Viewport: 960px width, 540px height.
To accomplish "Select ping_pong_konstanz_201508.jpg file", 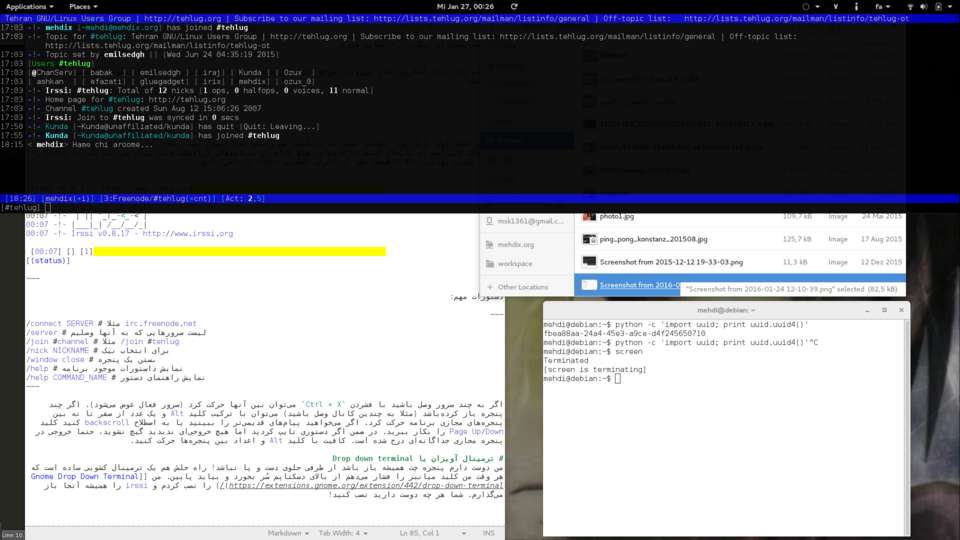I will tap(653, 239).
